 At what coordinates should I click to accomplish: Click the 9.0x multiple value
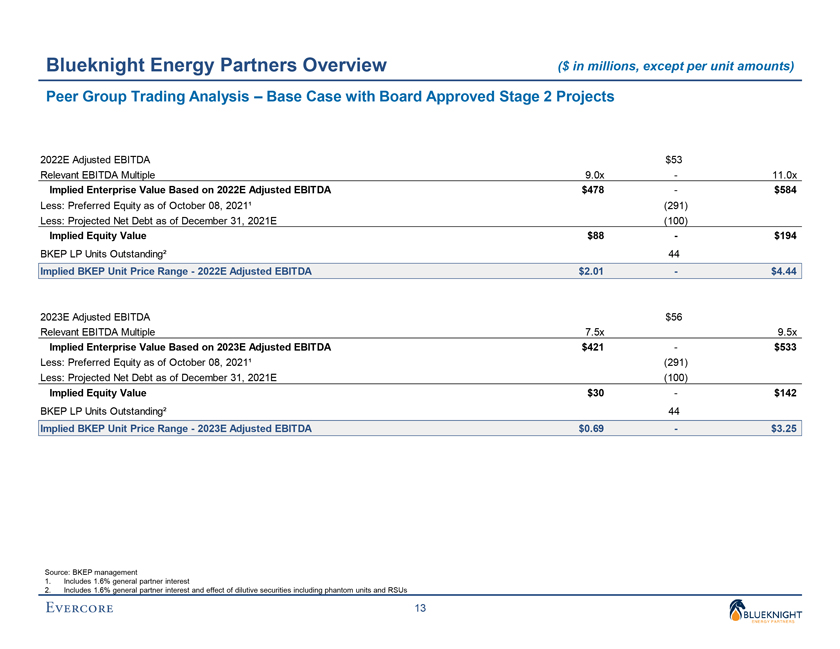click(x=594, y=175)
